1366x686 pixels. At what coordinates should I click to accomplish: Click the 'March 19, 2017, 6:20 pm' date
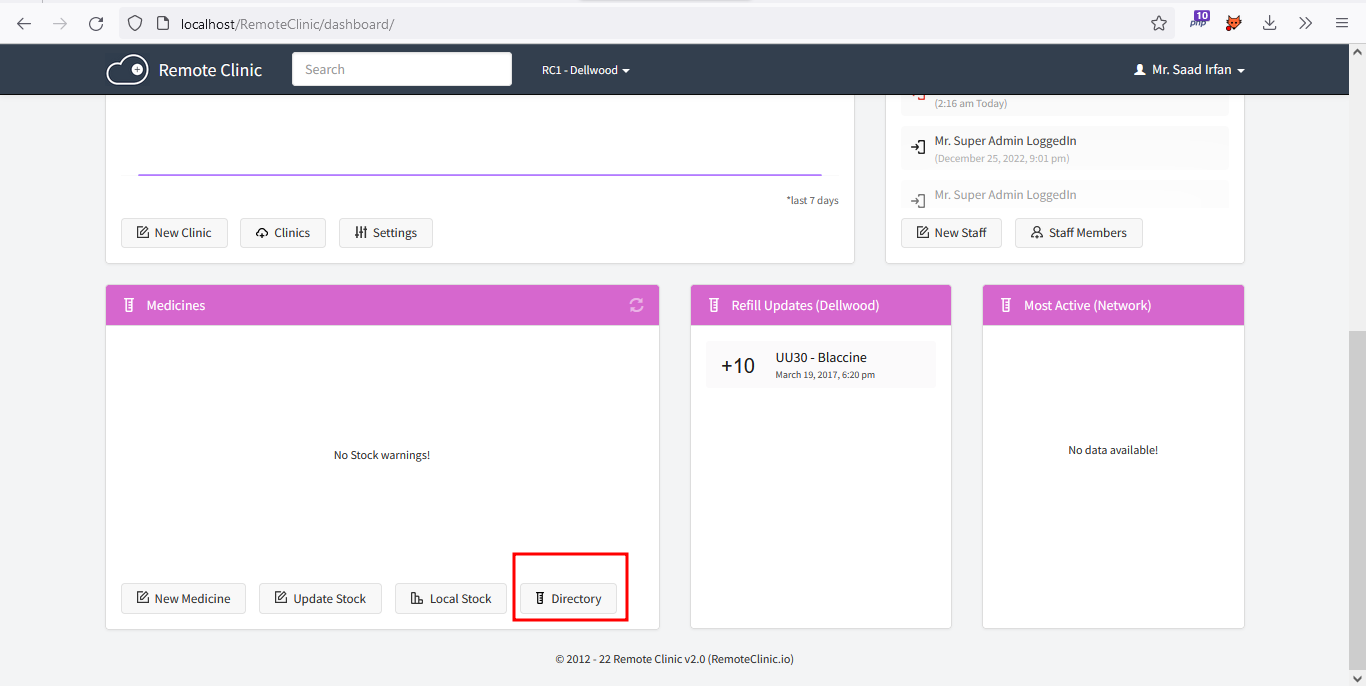click(x=825, y=375)
